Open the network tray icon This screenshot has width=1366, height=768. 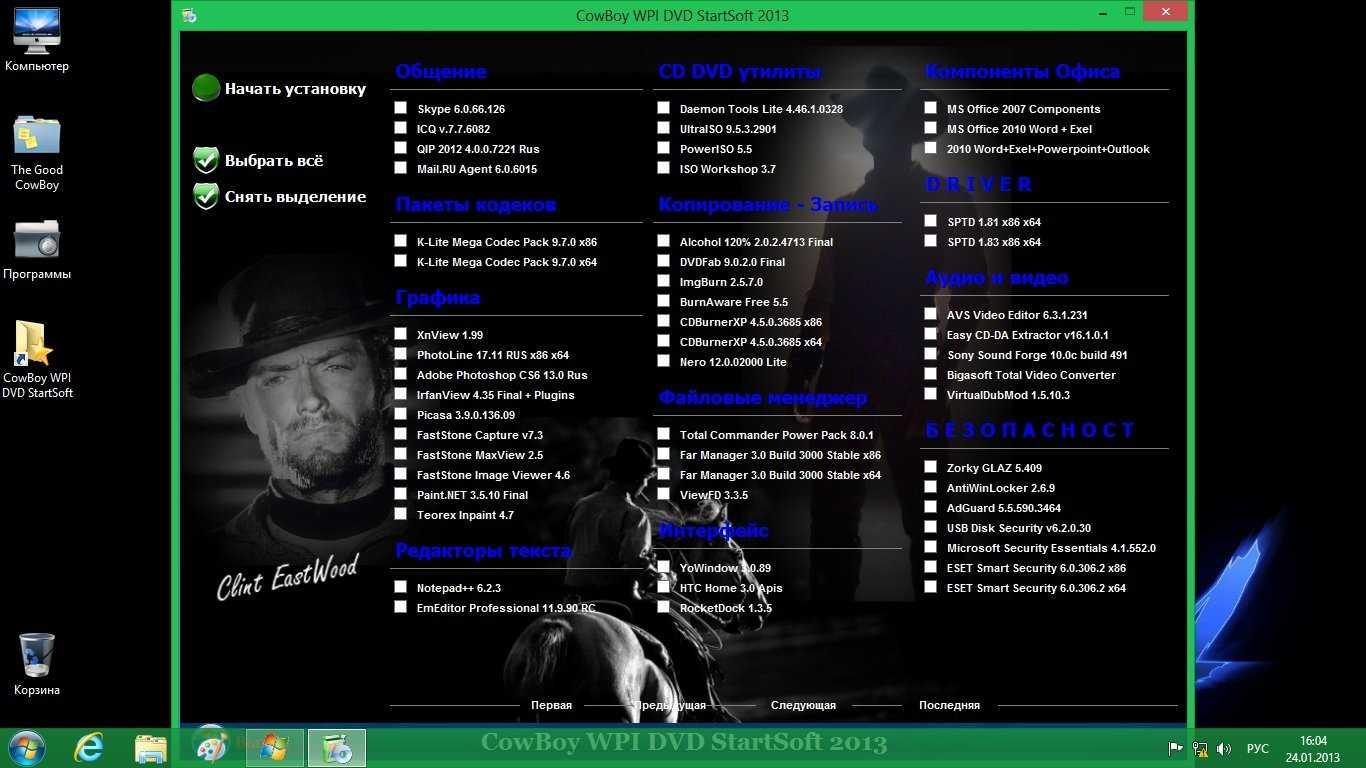pyautogui.click(x=1200, y=748)
